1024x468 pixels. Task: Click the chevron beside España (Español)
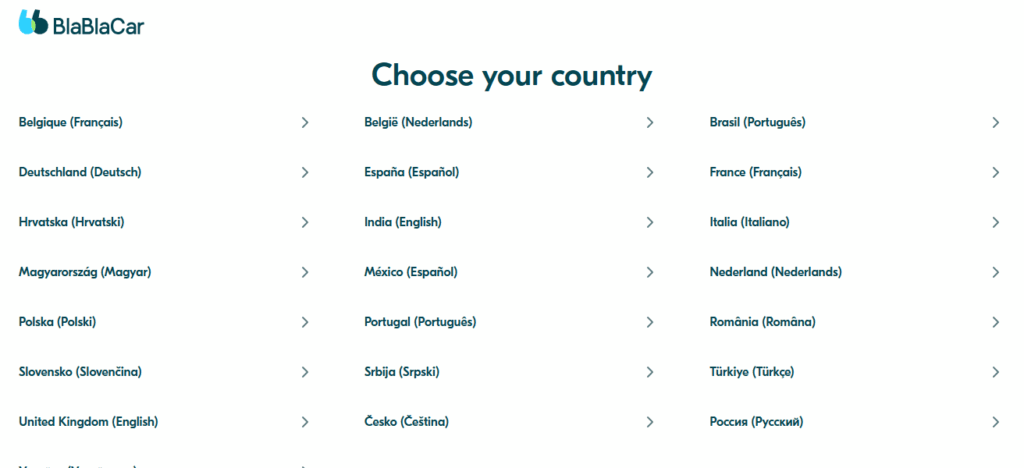[x=650, y=172]
